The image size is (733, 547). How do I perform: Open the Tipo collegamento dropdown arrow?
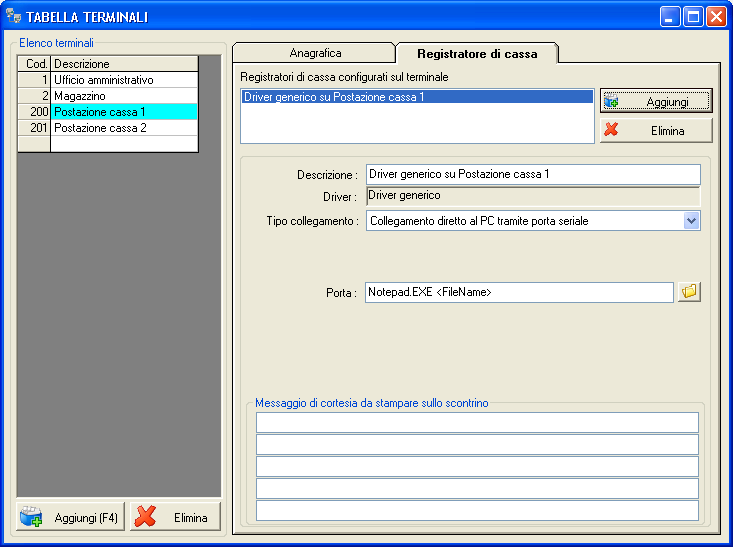691,221
